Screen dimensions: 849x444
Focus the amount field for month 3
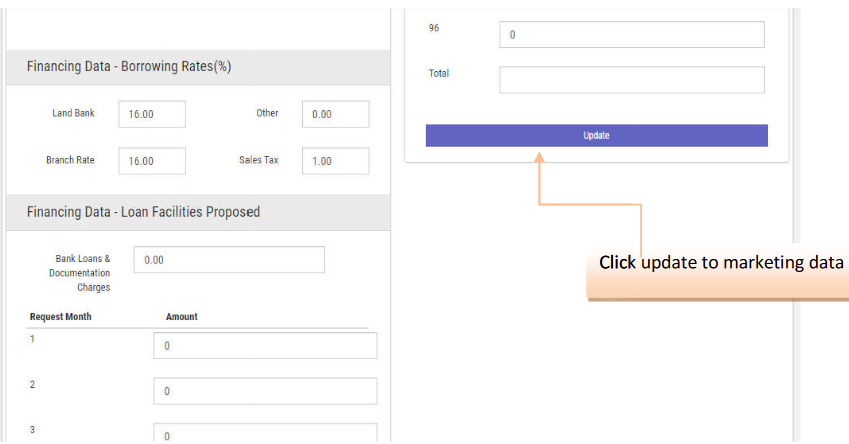[265, 434]
